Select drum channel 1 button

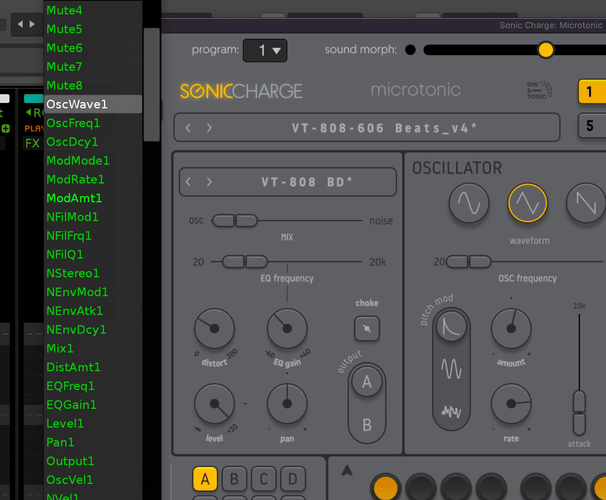point(590,92)
